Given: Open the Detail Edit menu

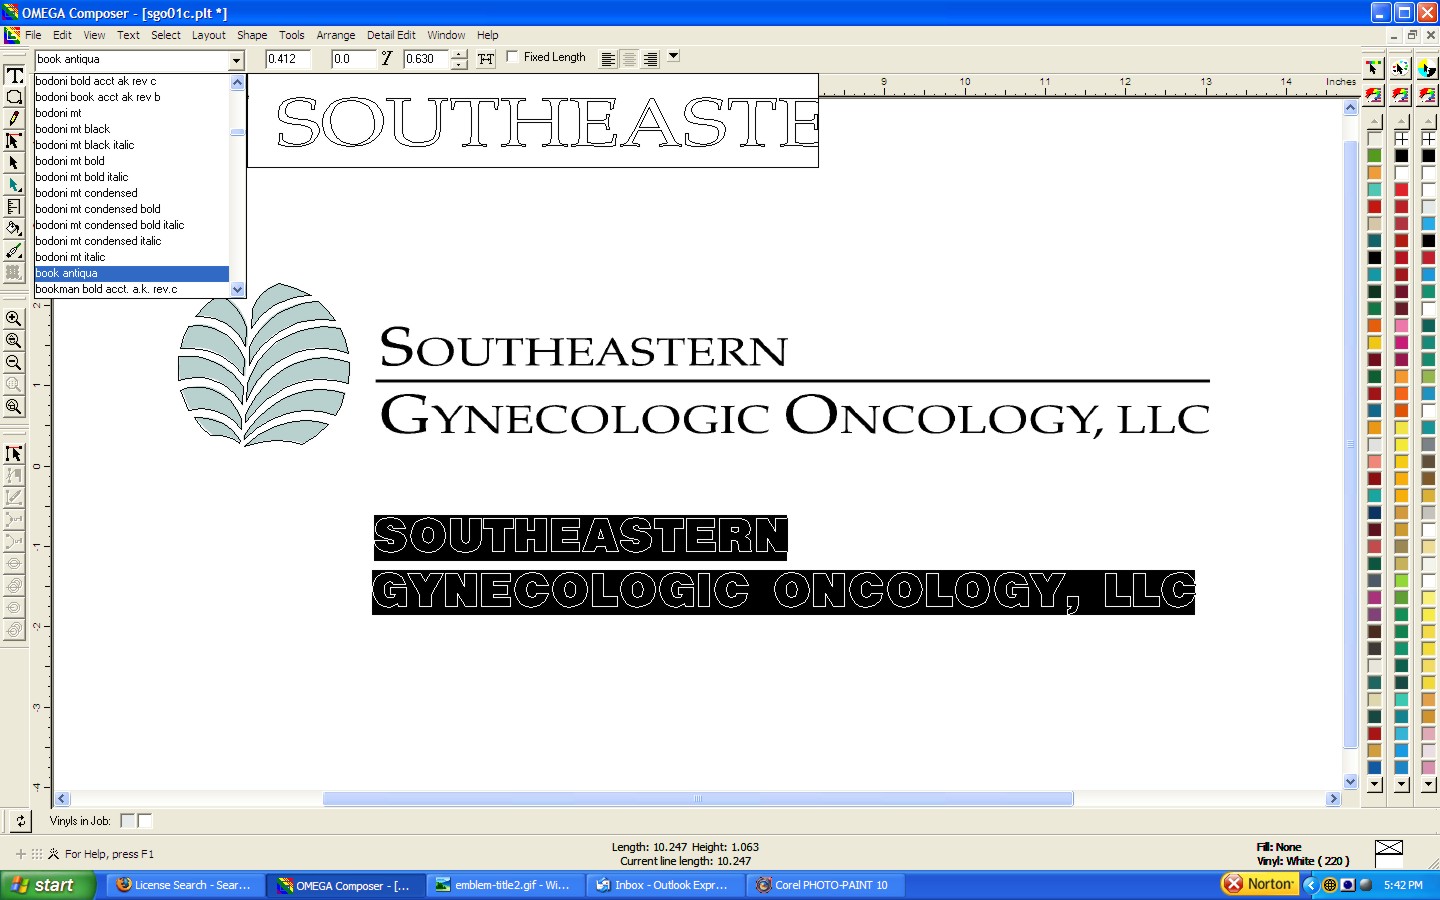Looking at the screenshot, I should 391,35.
